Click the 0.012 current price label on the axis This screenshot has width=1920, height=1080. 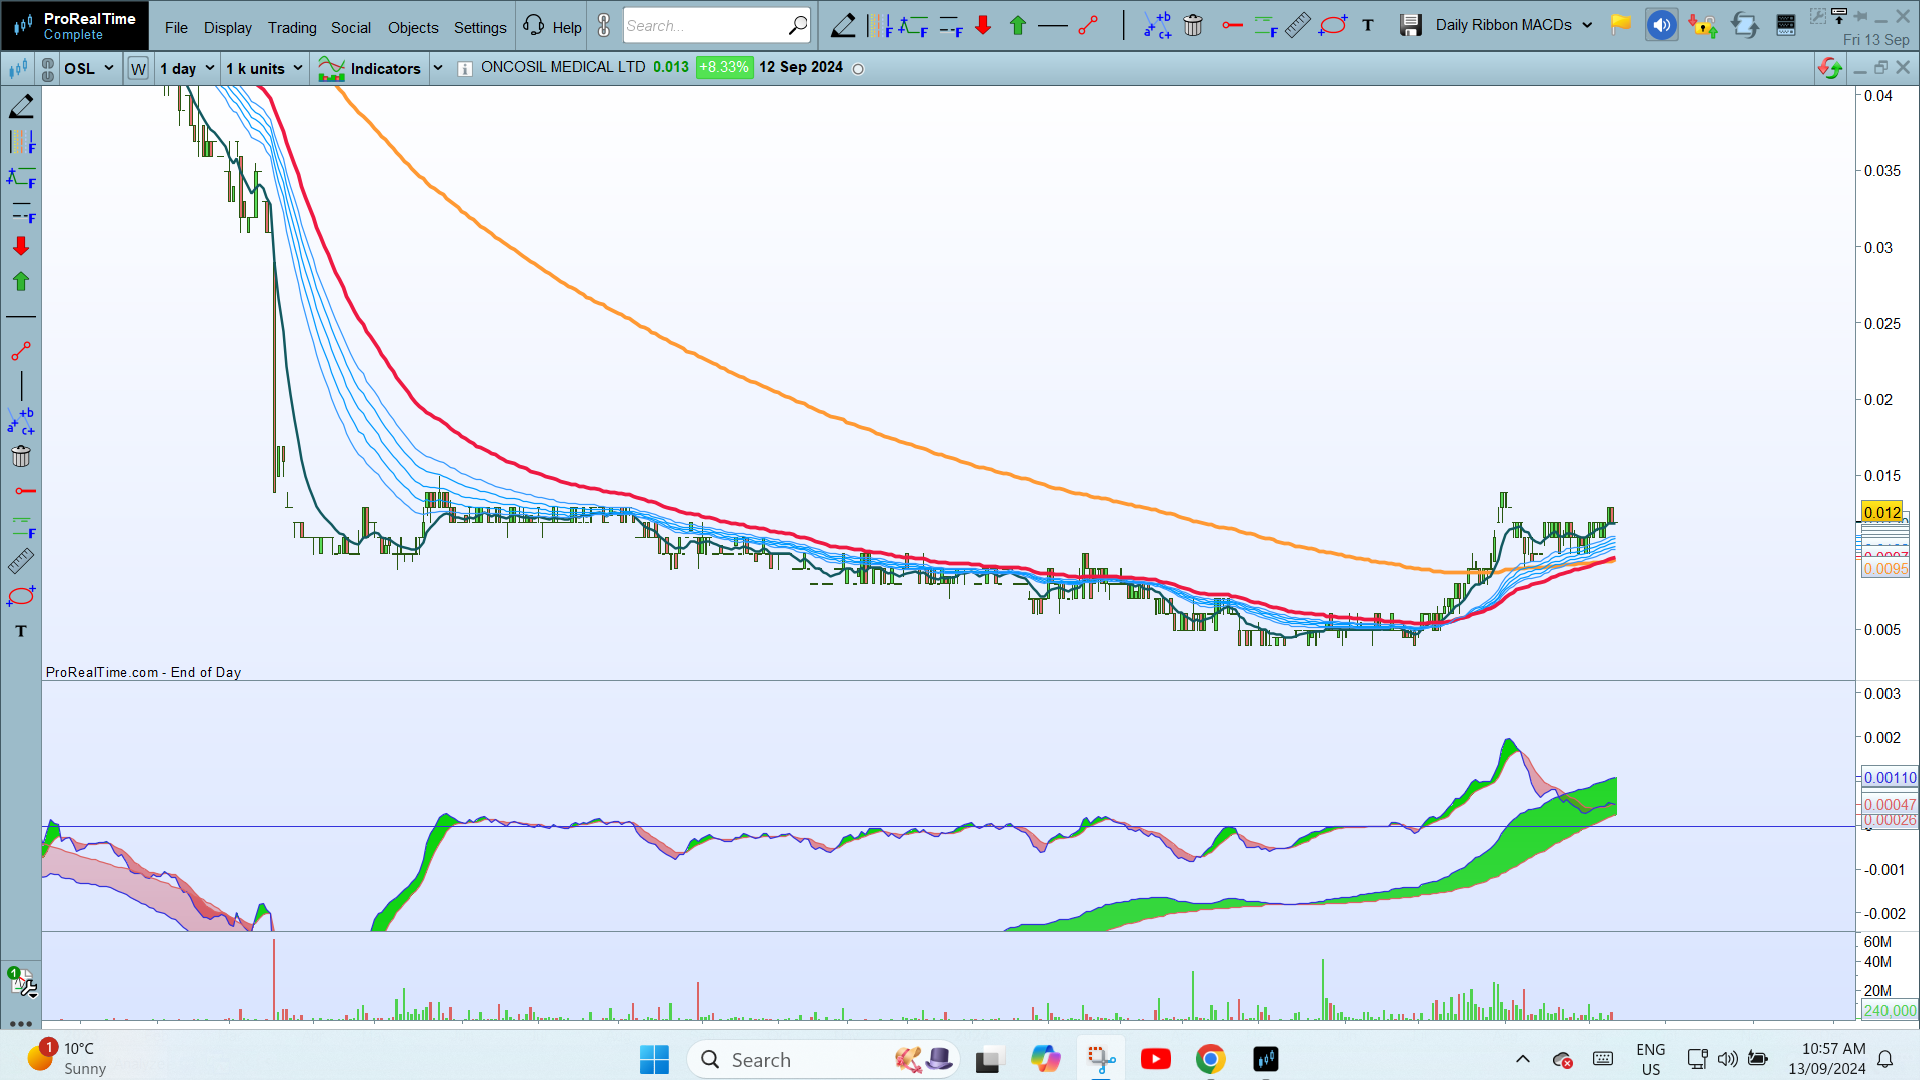coord(1882,512)
